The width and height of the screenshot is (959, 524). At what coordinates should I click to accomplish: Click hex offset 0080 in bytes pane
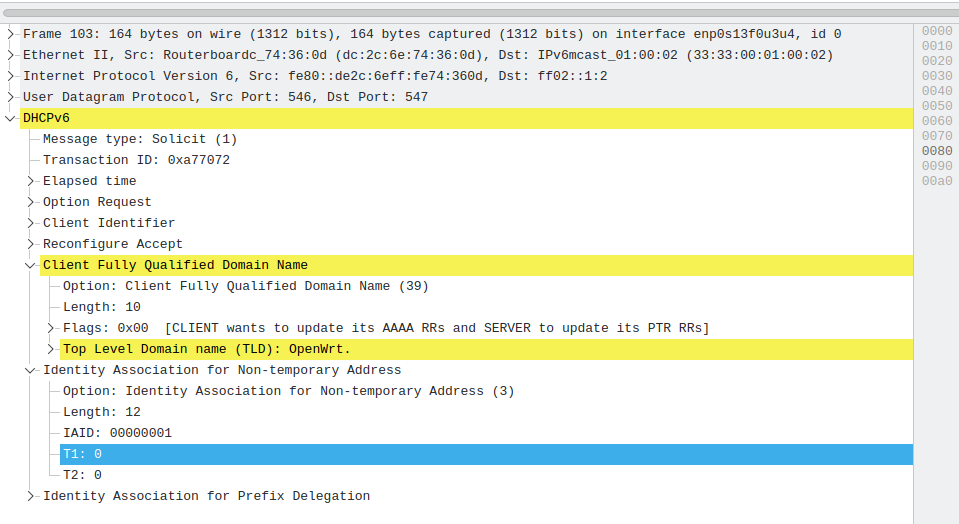click(937, 150)
